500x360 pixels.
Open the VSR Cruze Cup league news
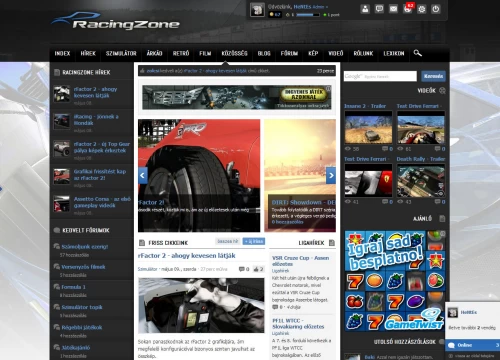pyautogui.click(x=300, y=261)
